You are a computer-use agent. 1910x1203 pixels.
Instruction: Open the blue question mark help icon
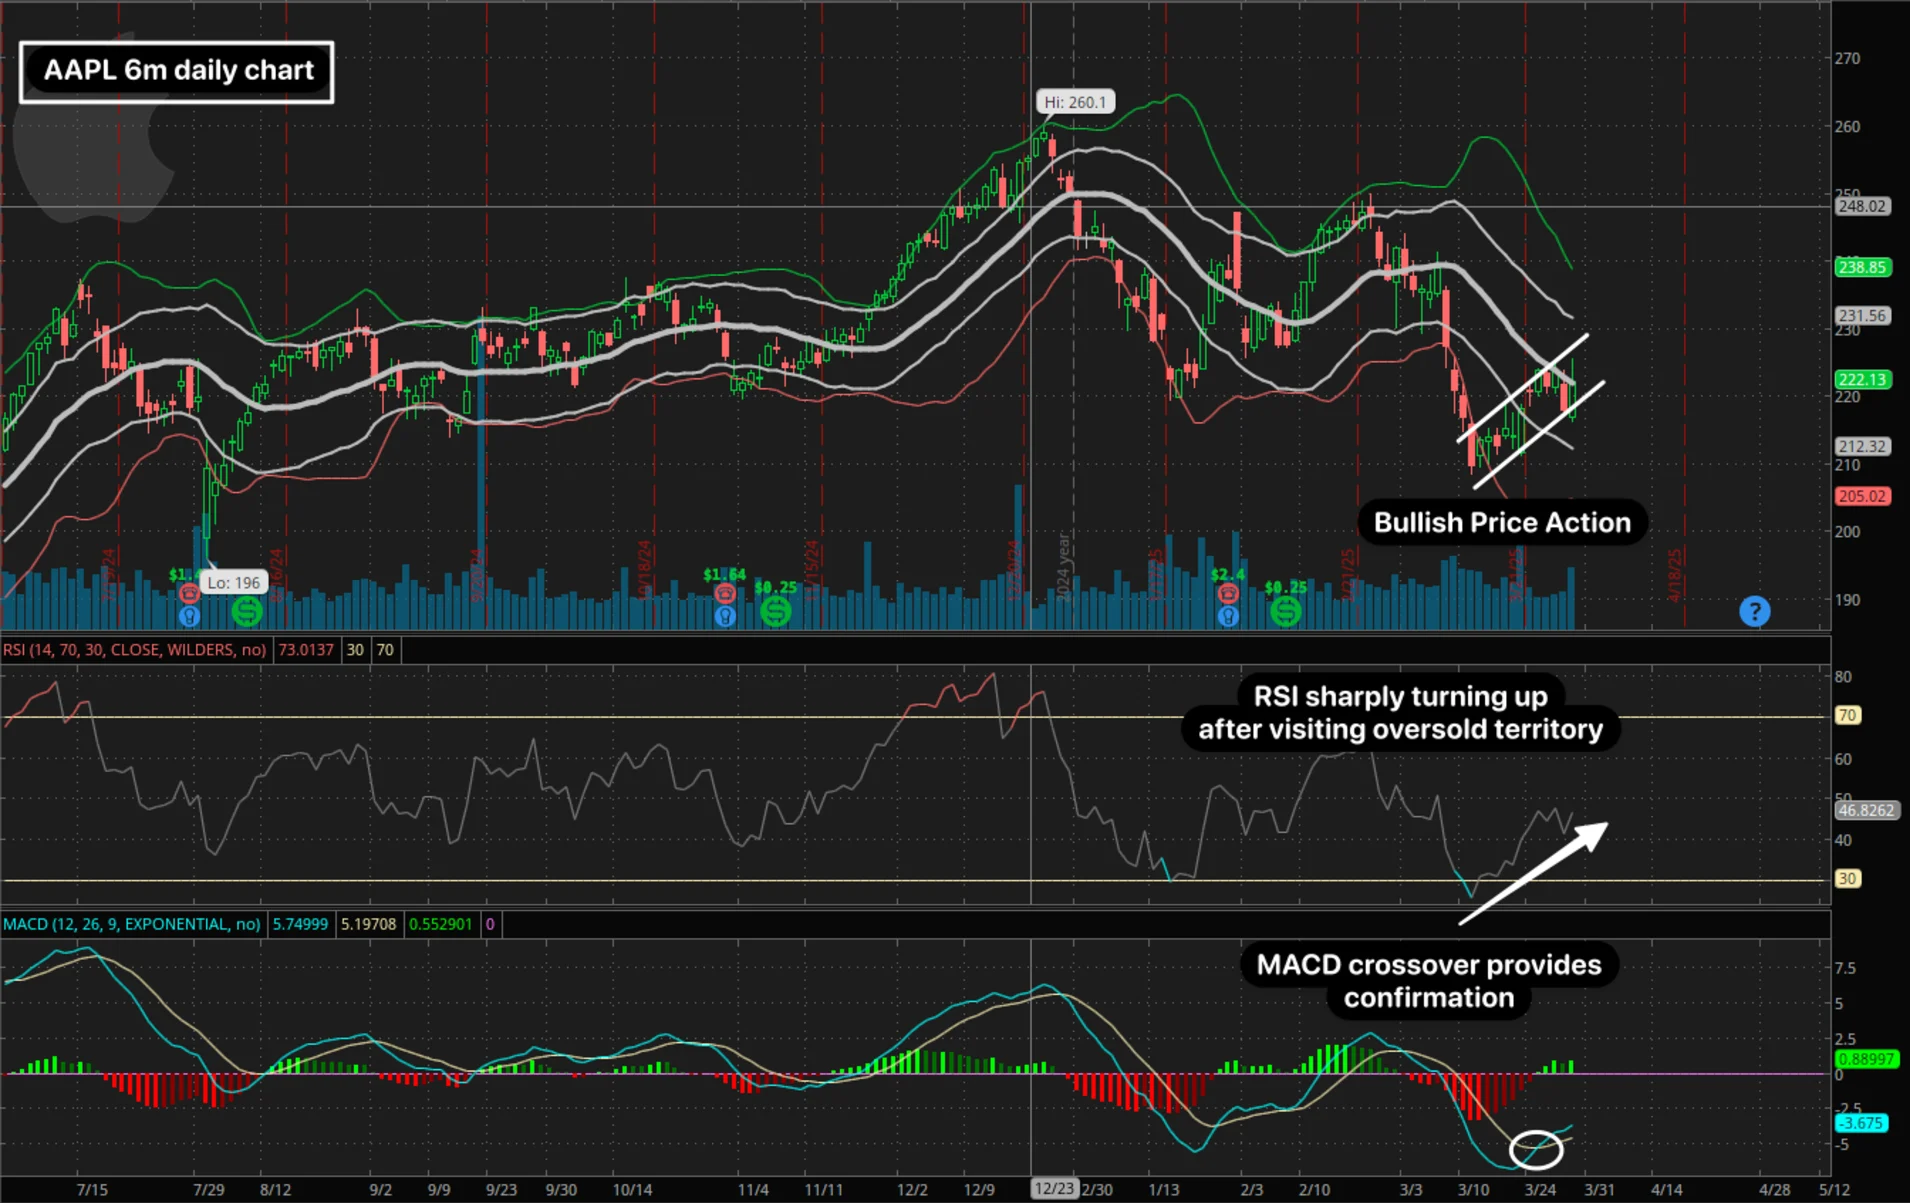tap(1754, 611)
